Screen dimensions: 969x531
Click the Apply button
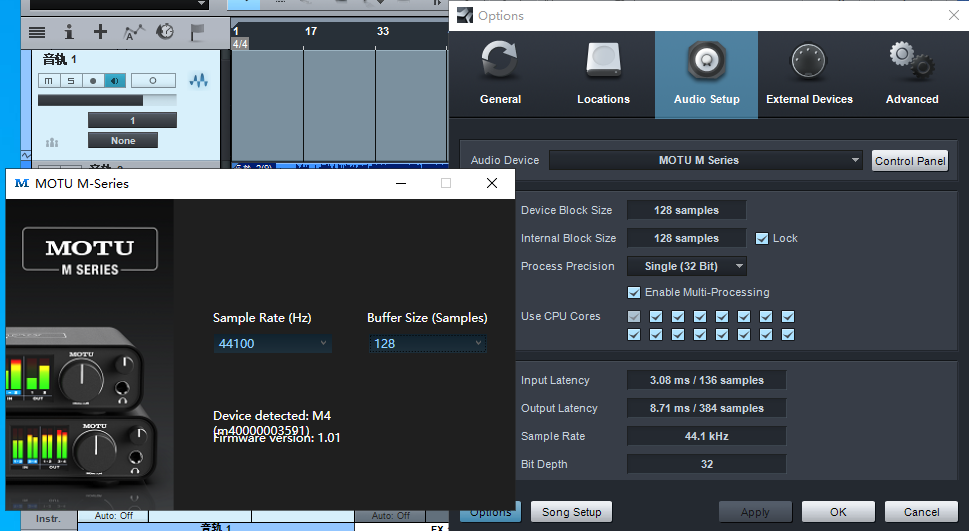click(755, 512)
